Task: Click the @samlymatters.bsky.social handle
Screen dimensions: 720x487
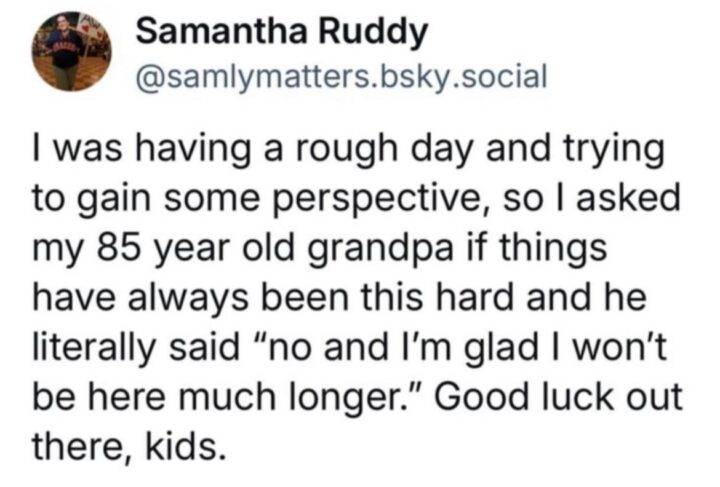Action: (x=340, y=76)
